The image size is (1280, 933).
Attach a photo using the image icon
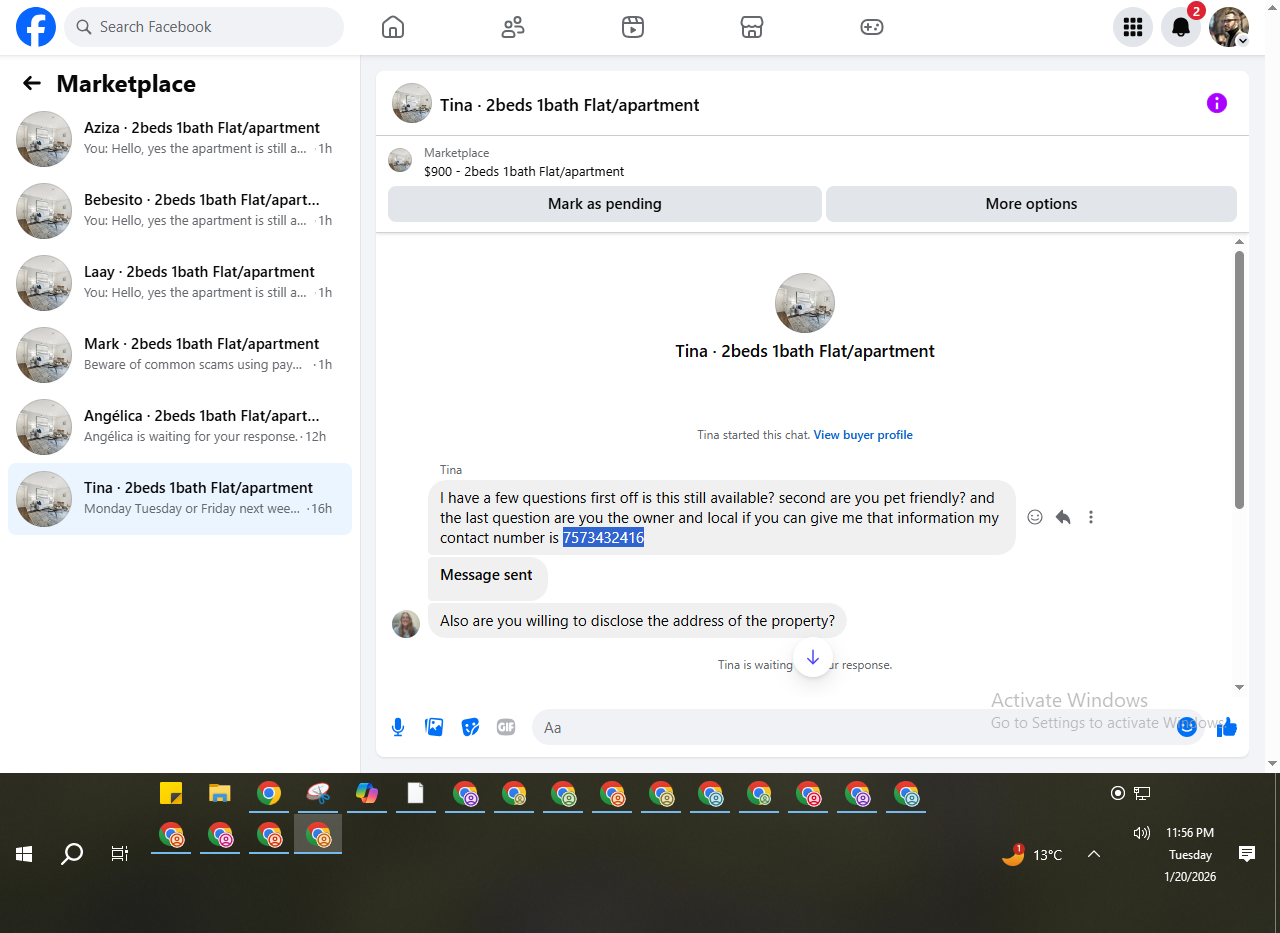(434, 727)
